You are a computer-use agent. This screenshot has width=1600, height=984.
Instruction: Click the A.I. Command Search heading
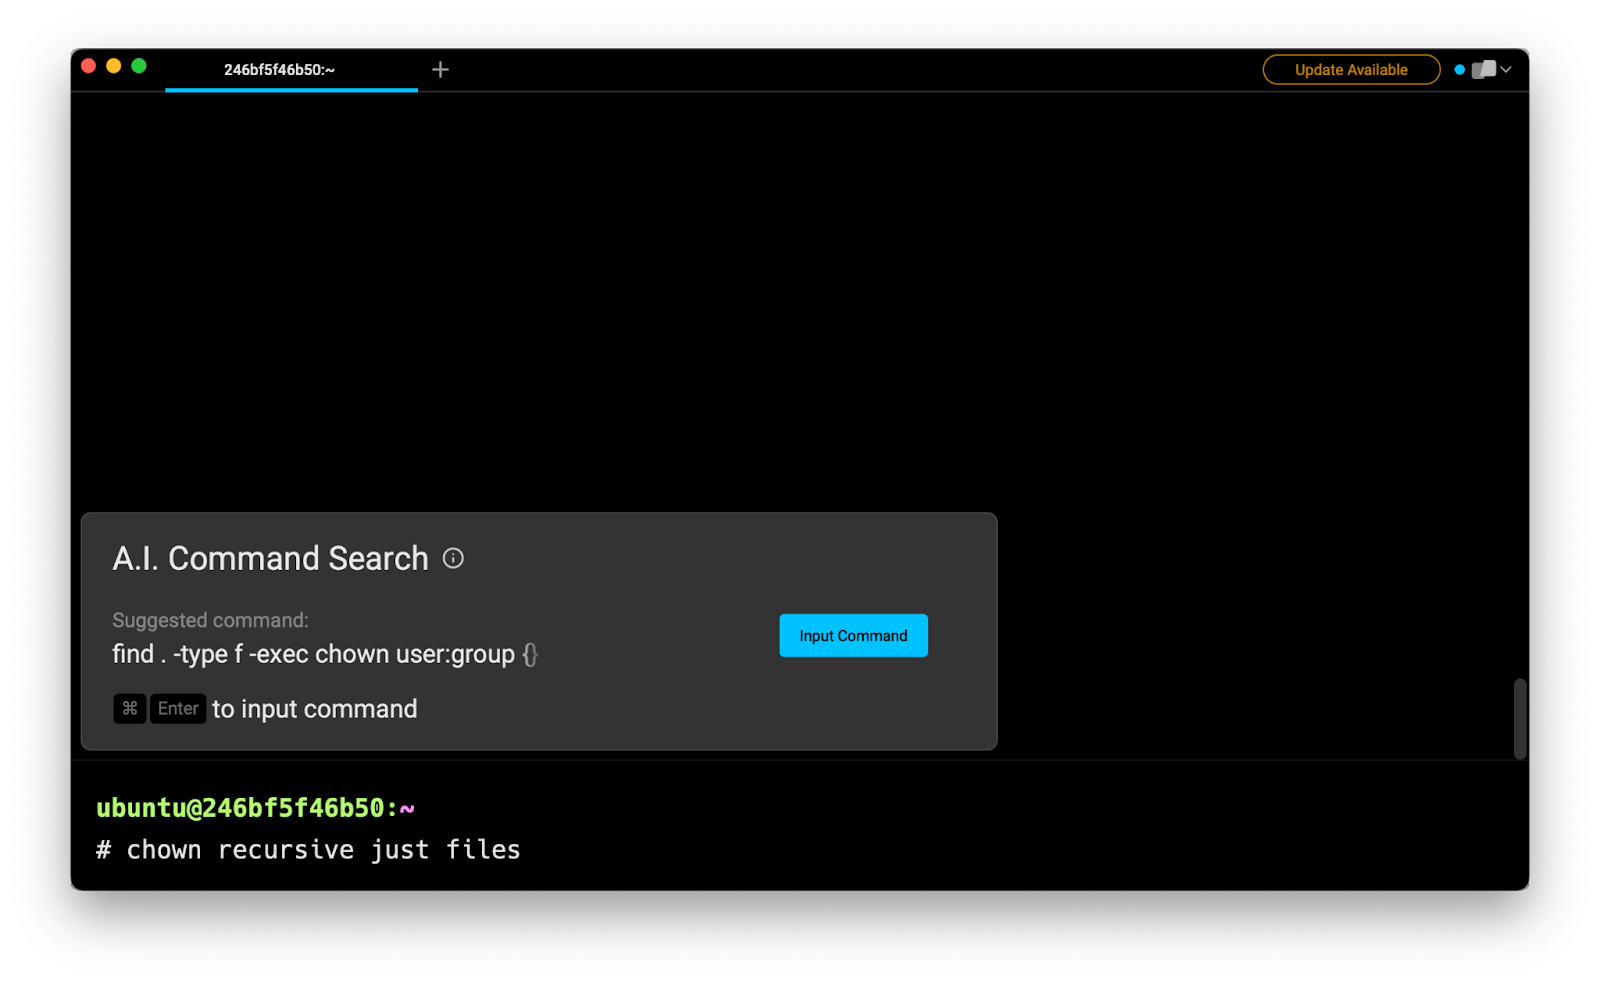270,559
